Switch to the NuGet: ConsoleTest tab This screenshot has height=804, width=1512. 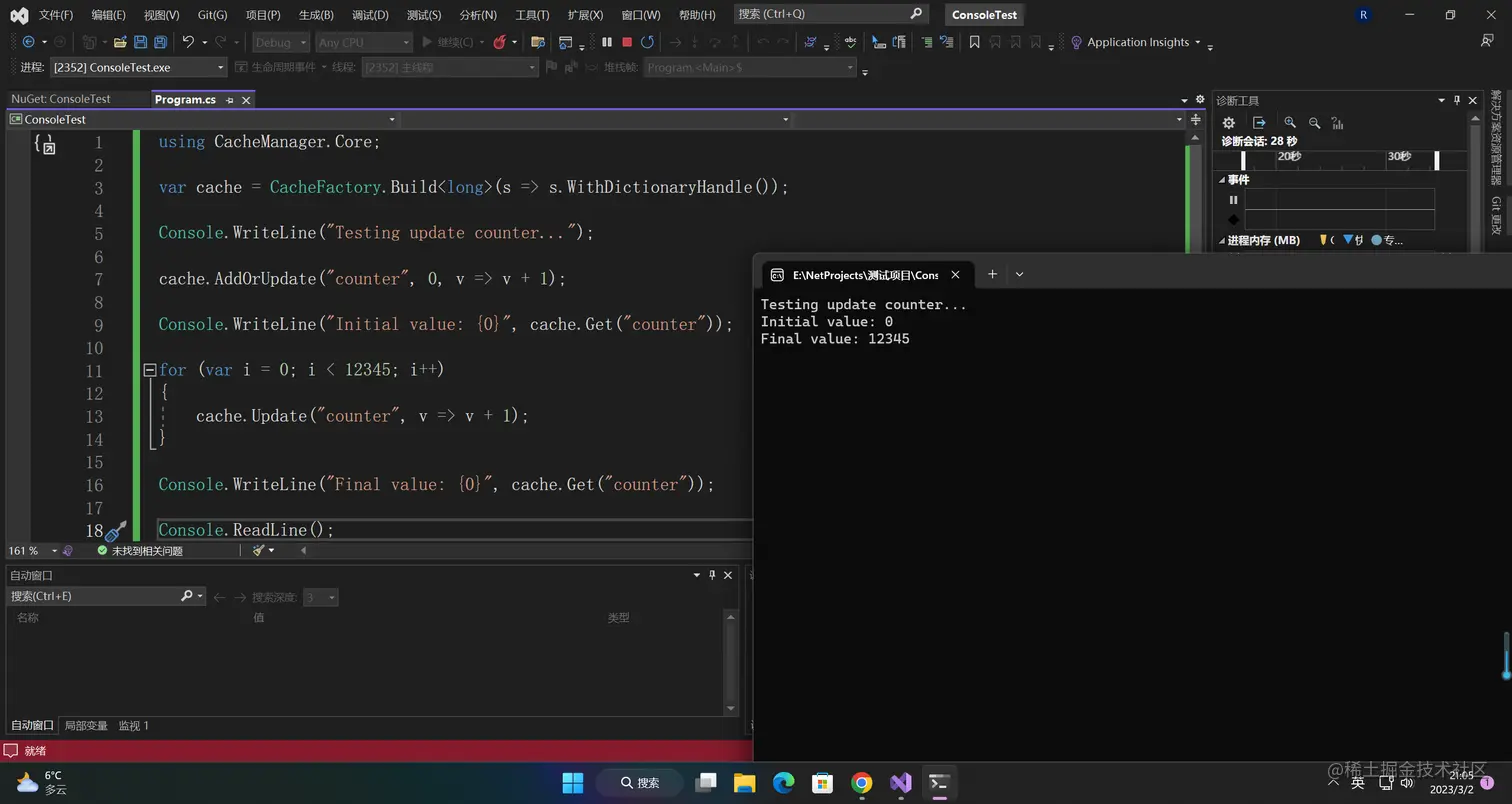coord(61,99)
